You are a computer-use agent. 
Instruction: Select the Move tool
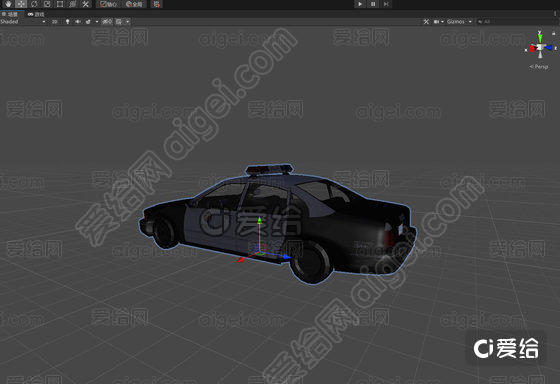tap(21, 4)
